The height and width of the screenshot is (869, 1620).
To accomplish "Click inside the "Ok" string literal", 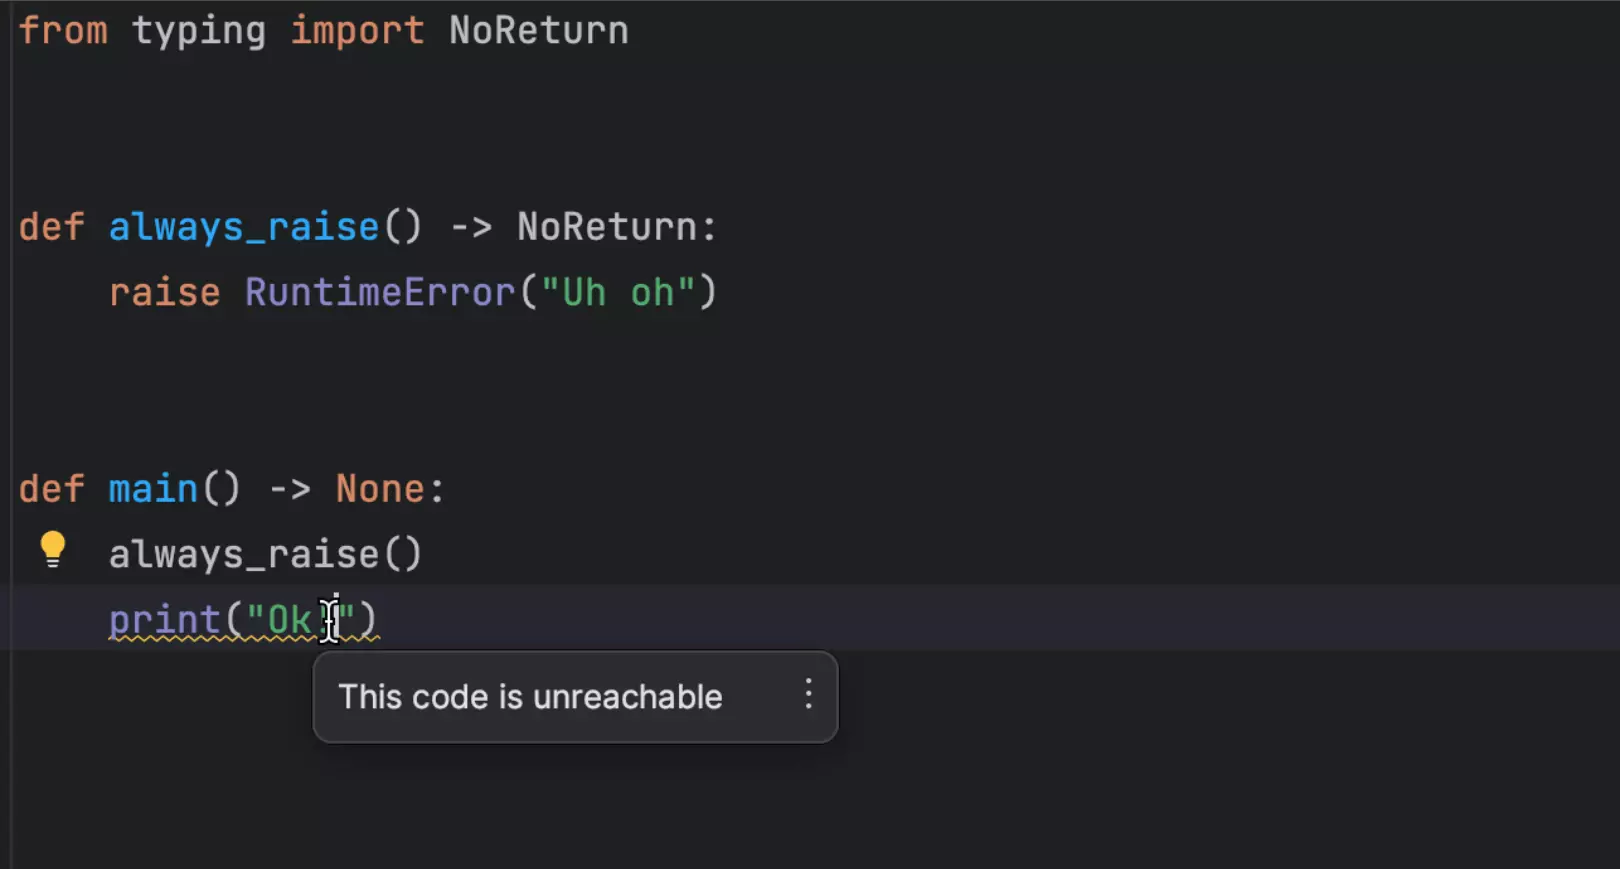I will (x=288, y=620).
